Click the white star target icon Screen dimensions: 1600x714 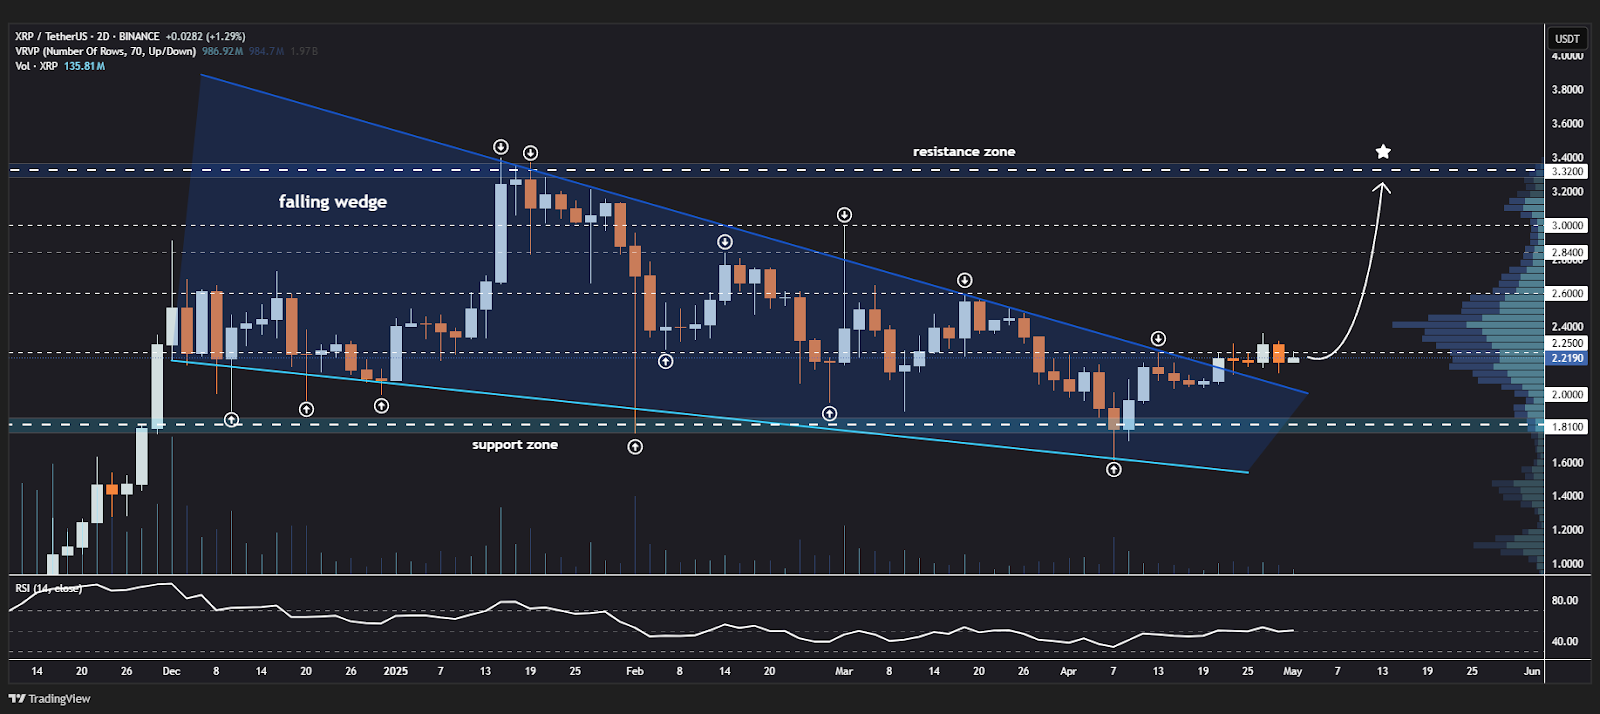[x=1383, y=152]
